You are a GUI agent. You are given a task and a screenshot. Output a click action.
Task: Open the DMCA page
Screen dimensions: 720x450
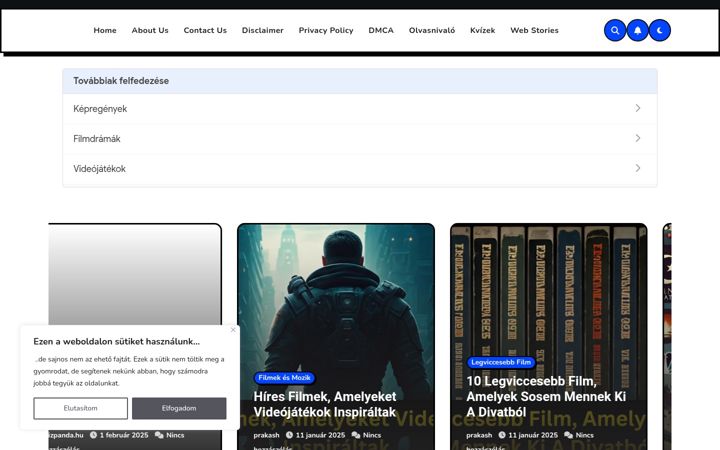[x=381, y=30]
